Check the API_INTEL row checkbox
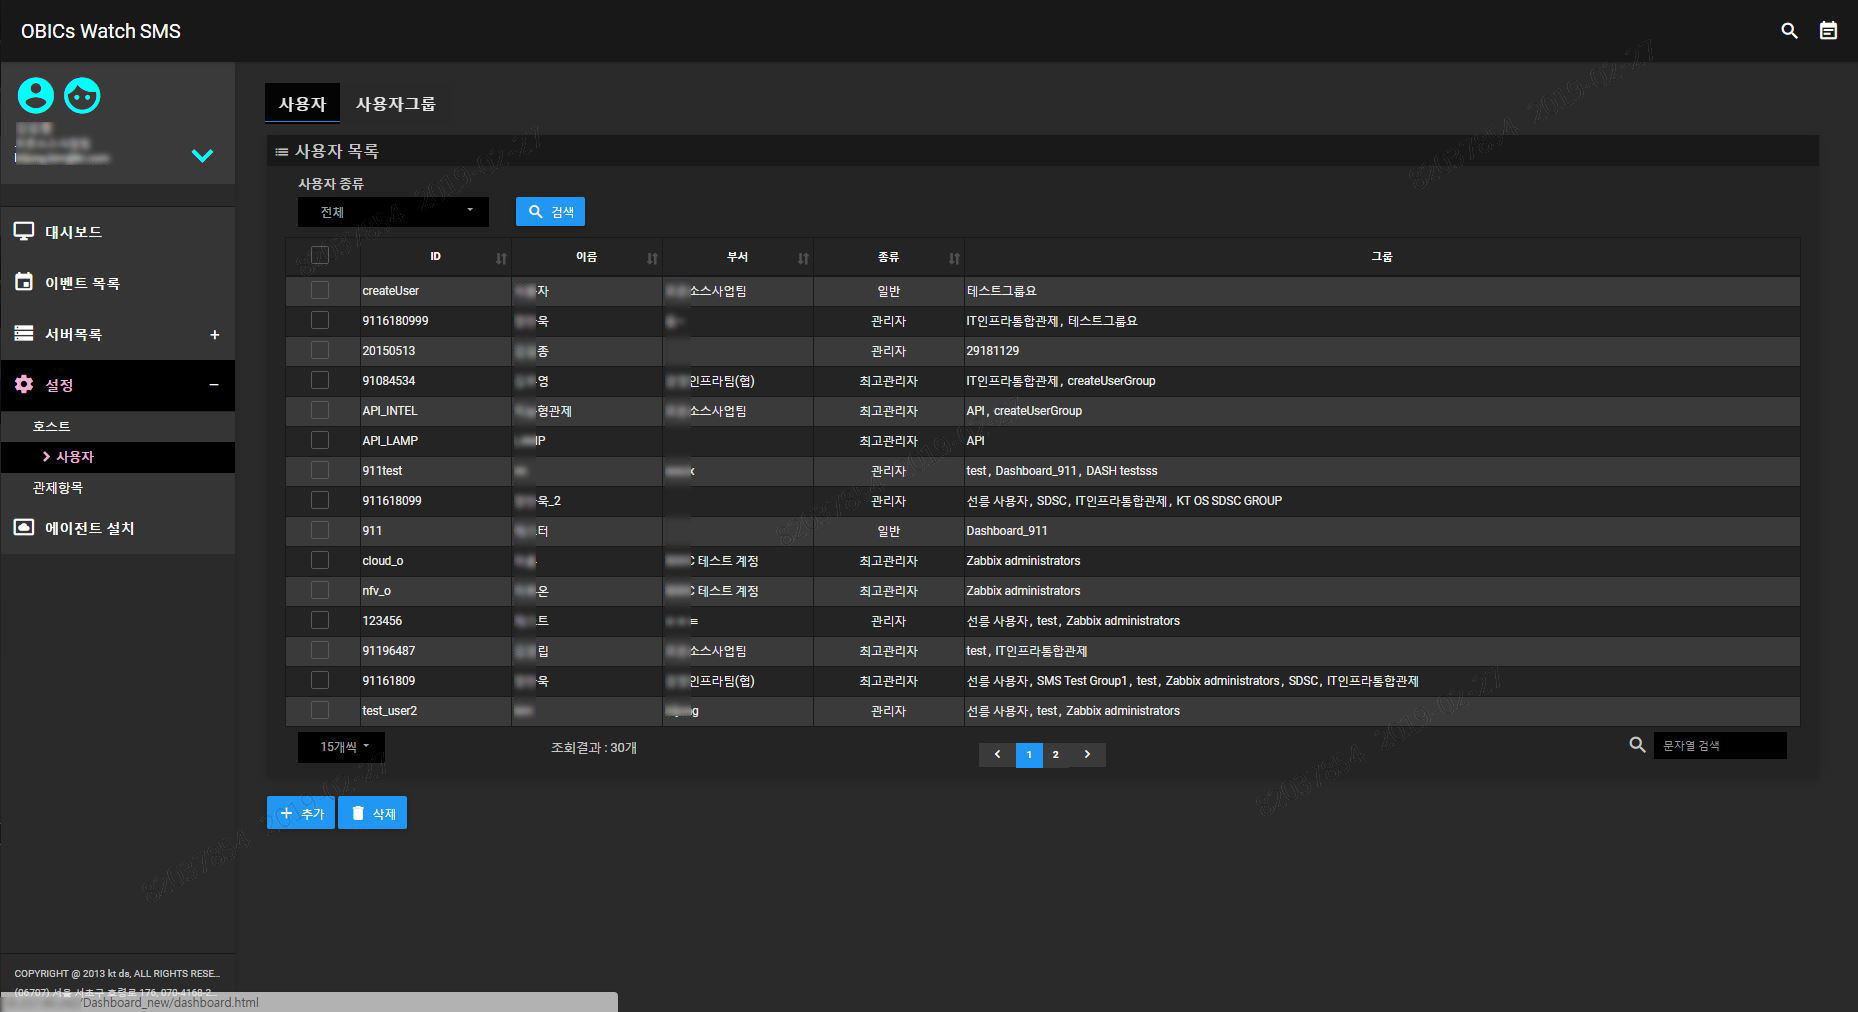The image size is (1858, 1012). coord(320,410)
